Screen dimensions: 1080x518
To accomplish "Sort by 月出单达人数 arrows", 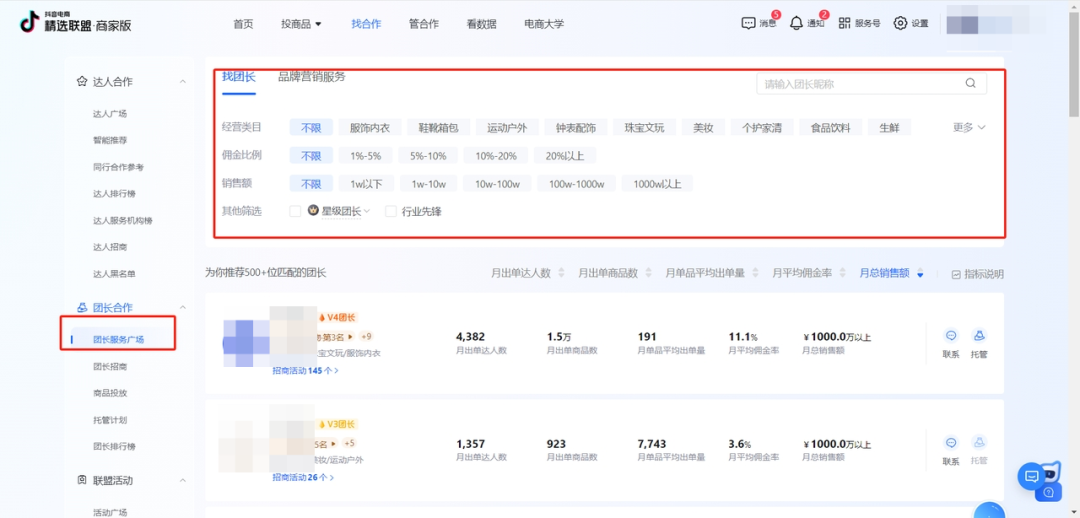I will click(561, 273).
